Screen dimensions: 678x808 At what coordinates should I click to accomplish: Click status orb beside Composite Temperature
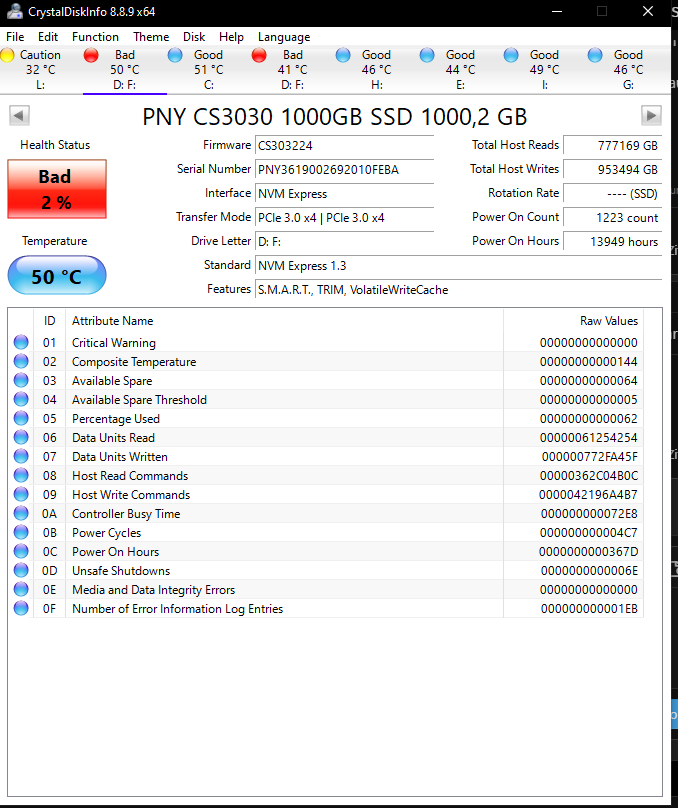click(x=21, y=361)
